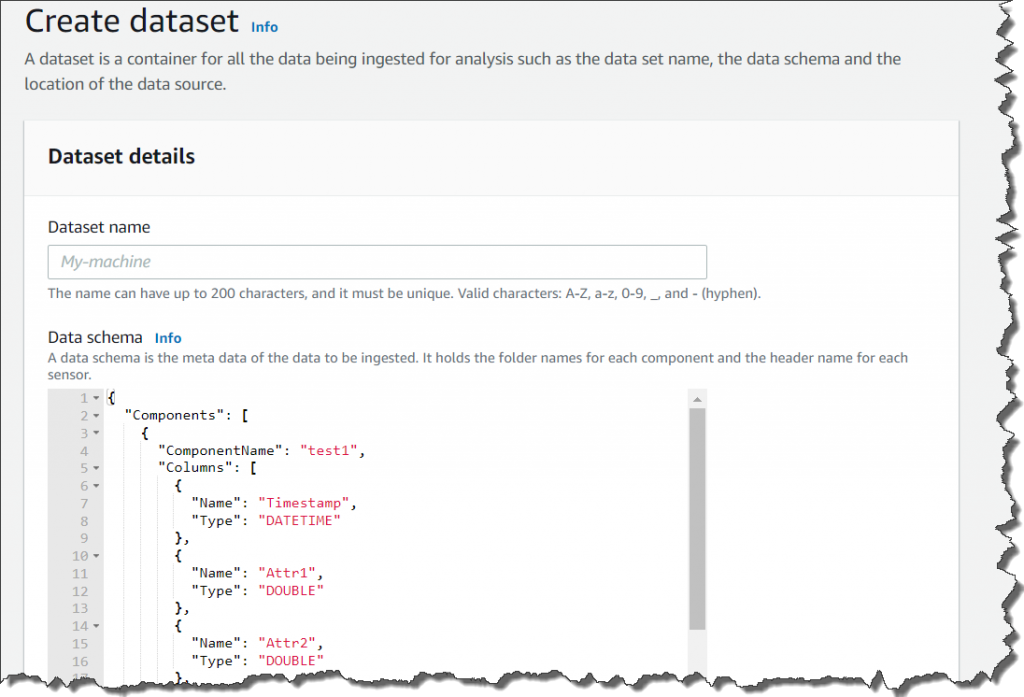Collapse the component object on line 3
The width and height of the screenshot is (1024, 697).
95,433
